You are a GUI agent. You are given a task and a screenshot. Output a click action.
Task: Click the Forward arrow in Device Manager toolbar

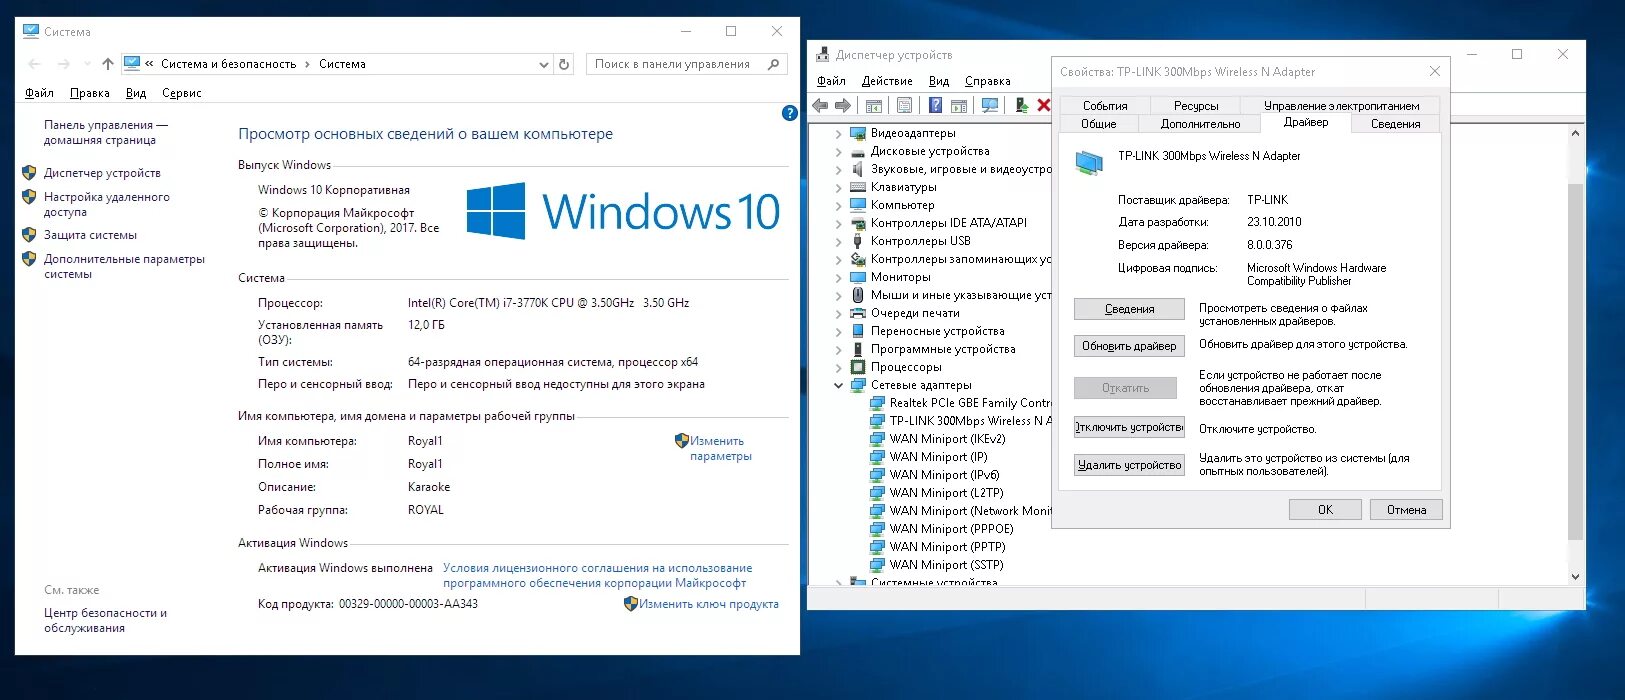[843, 105]
